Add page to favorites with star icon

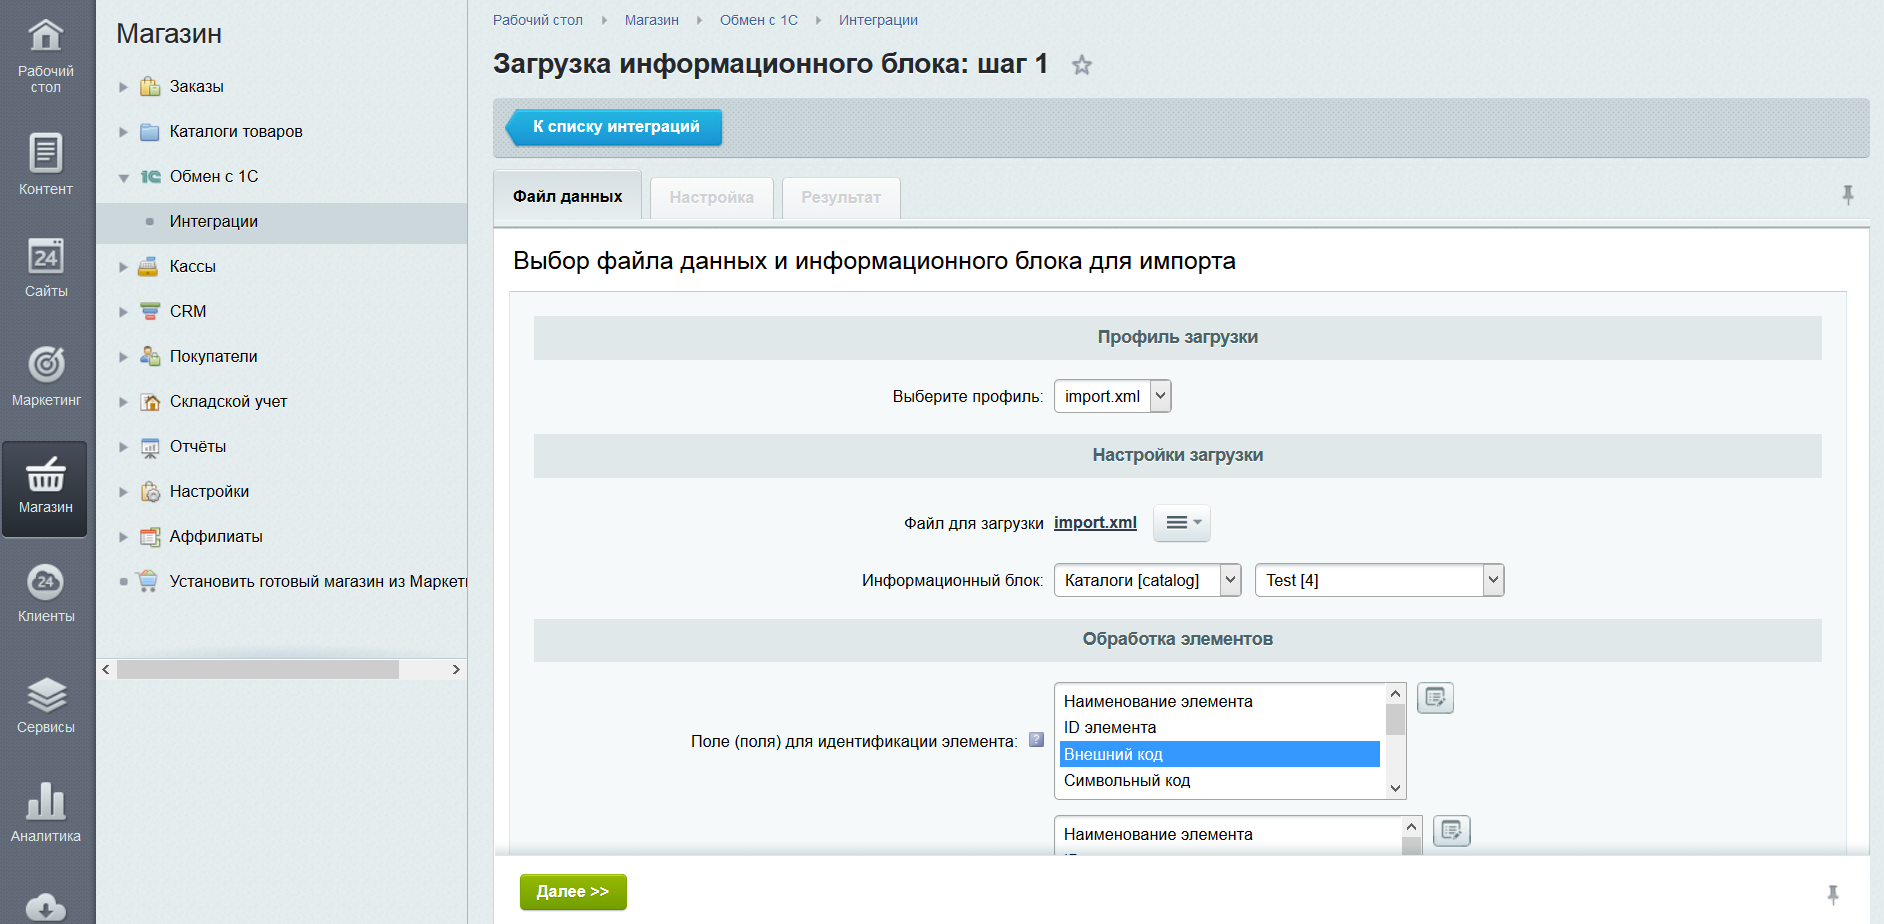pos(1081,66)
